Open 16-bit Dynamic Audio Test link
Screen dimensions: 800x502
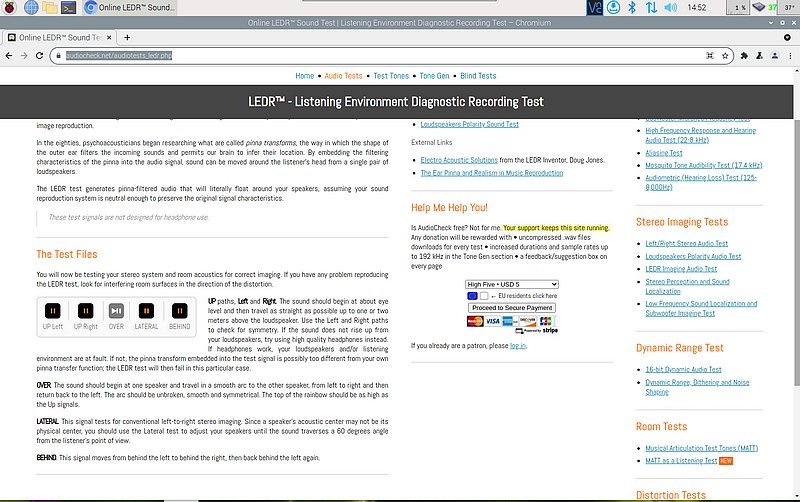pos(684,369)
